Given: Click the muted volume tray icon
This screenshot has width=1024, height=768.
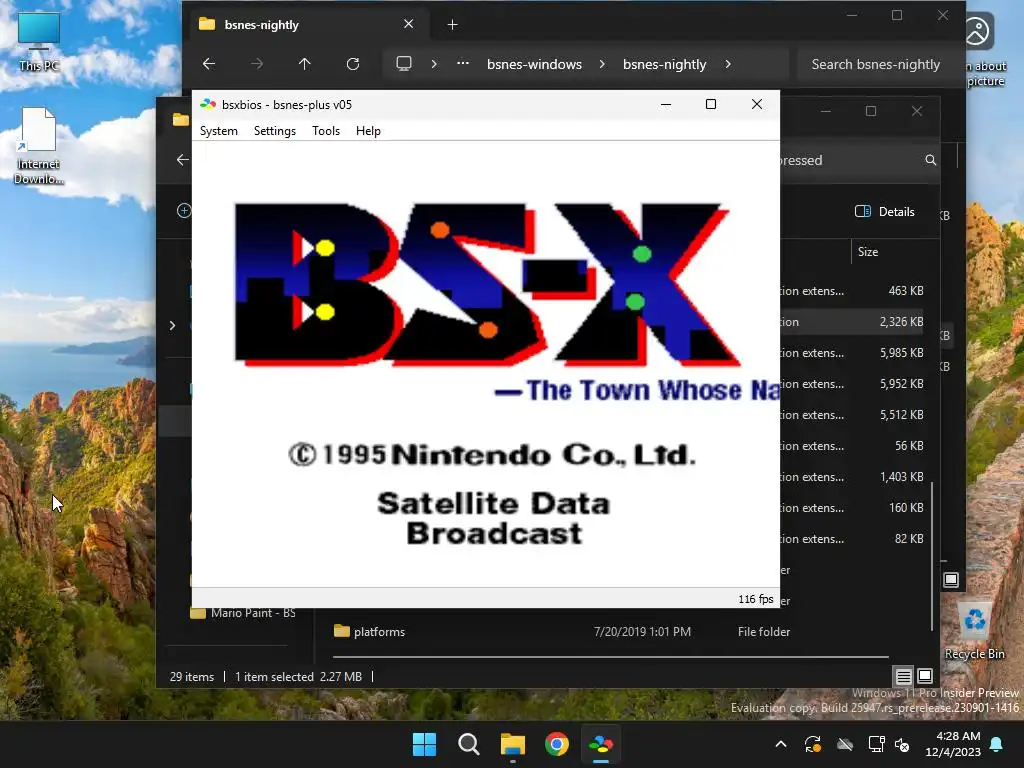Looking at the screenshot, I should click(903, 744).
